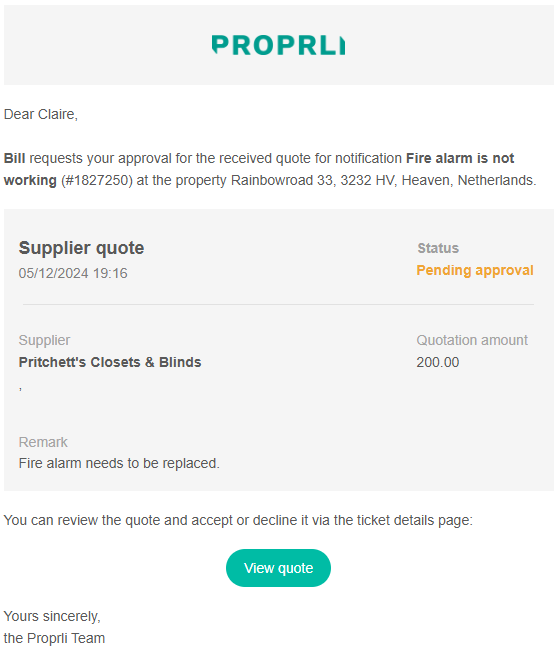Select the Pending approval status text

point(475,270)
